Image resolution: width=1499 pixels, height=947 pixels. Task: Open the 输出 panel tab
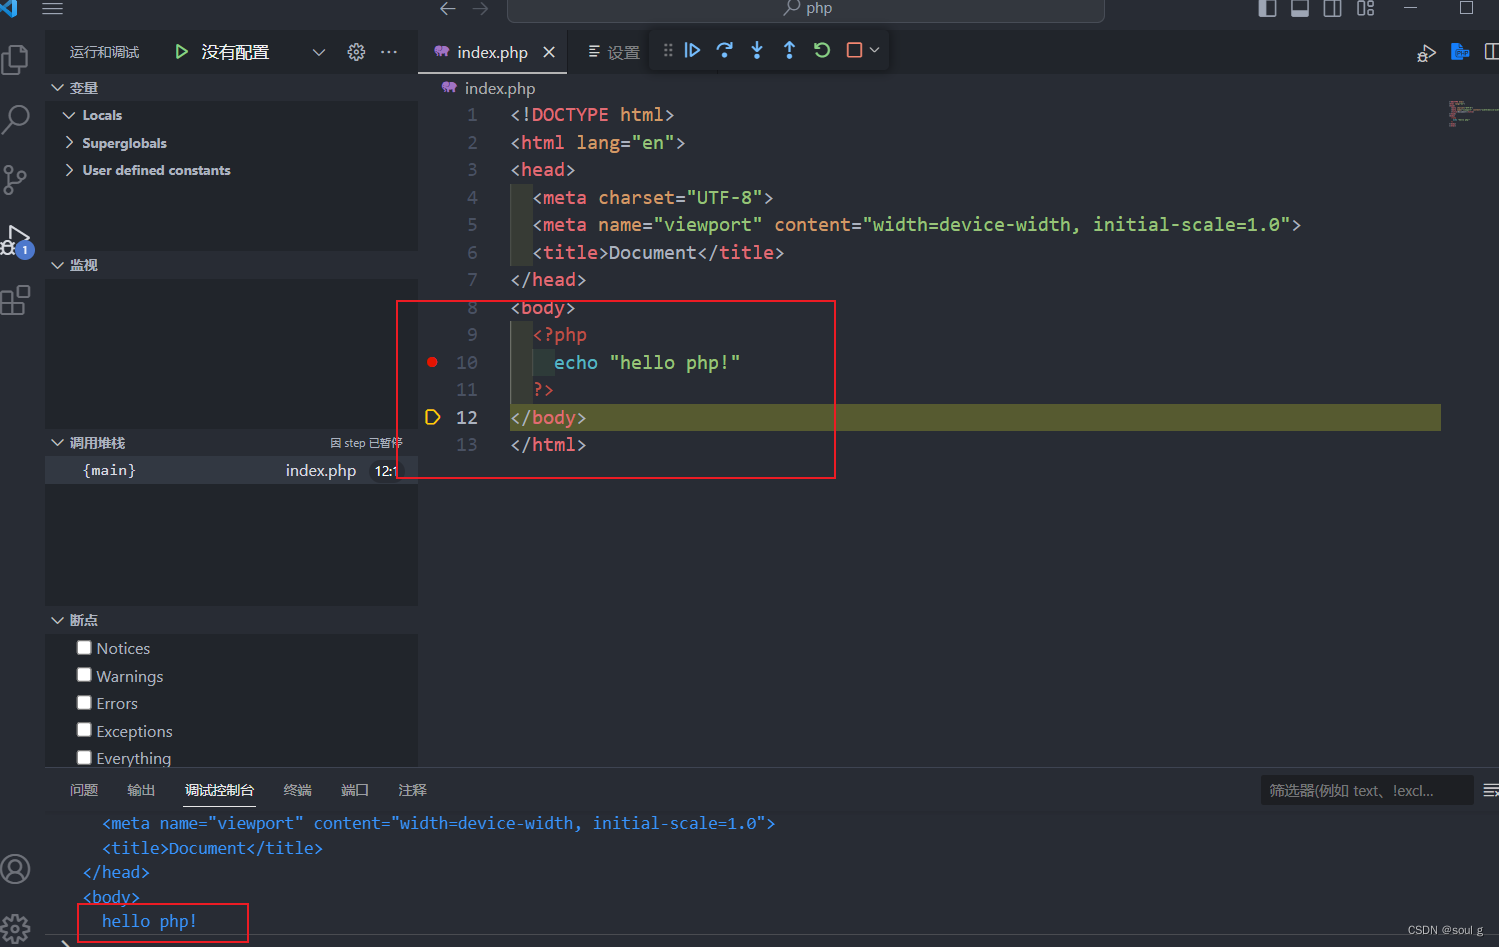[141, 790]
